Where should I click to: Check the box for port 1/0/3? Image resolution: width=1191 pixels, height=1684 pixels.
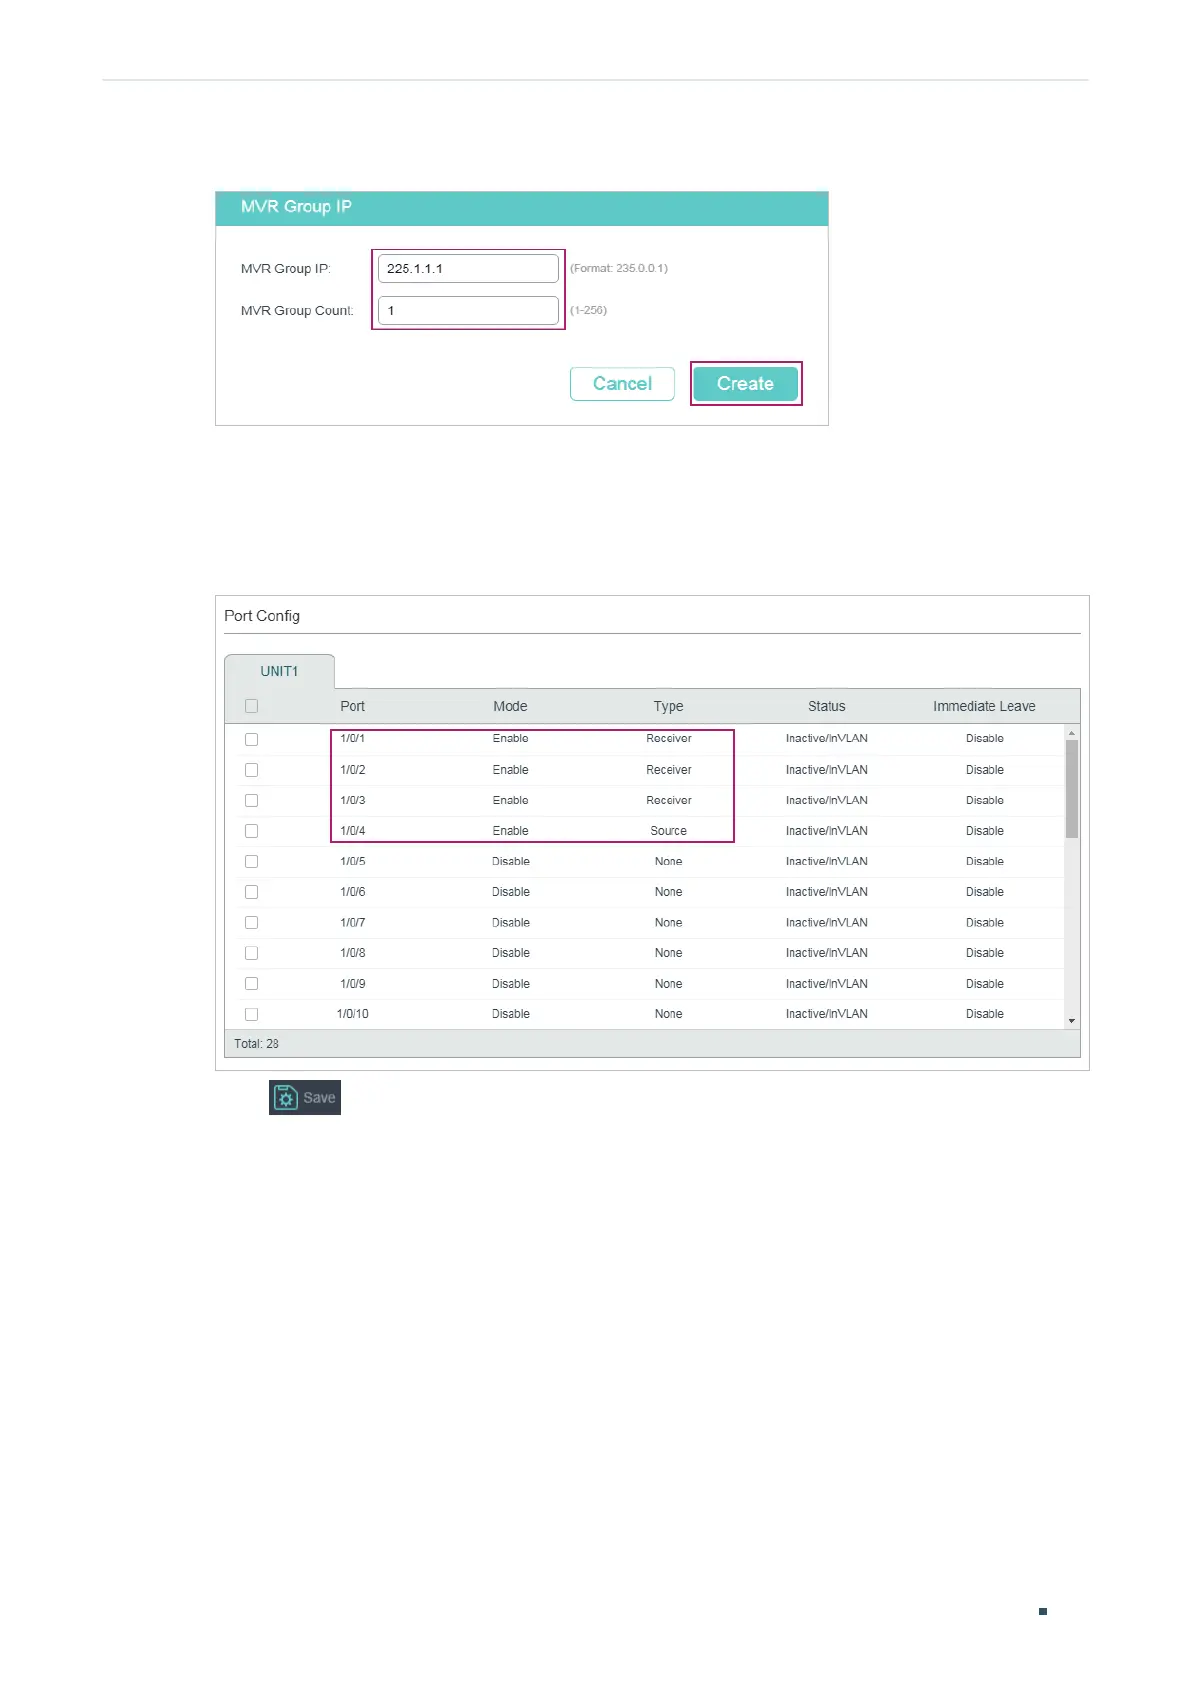(251, 800)
